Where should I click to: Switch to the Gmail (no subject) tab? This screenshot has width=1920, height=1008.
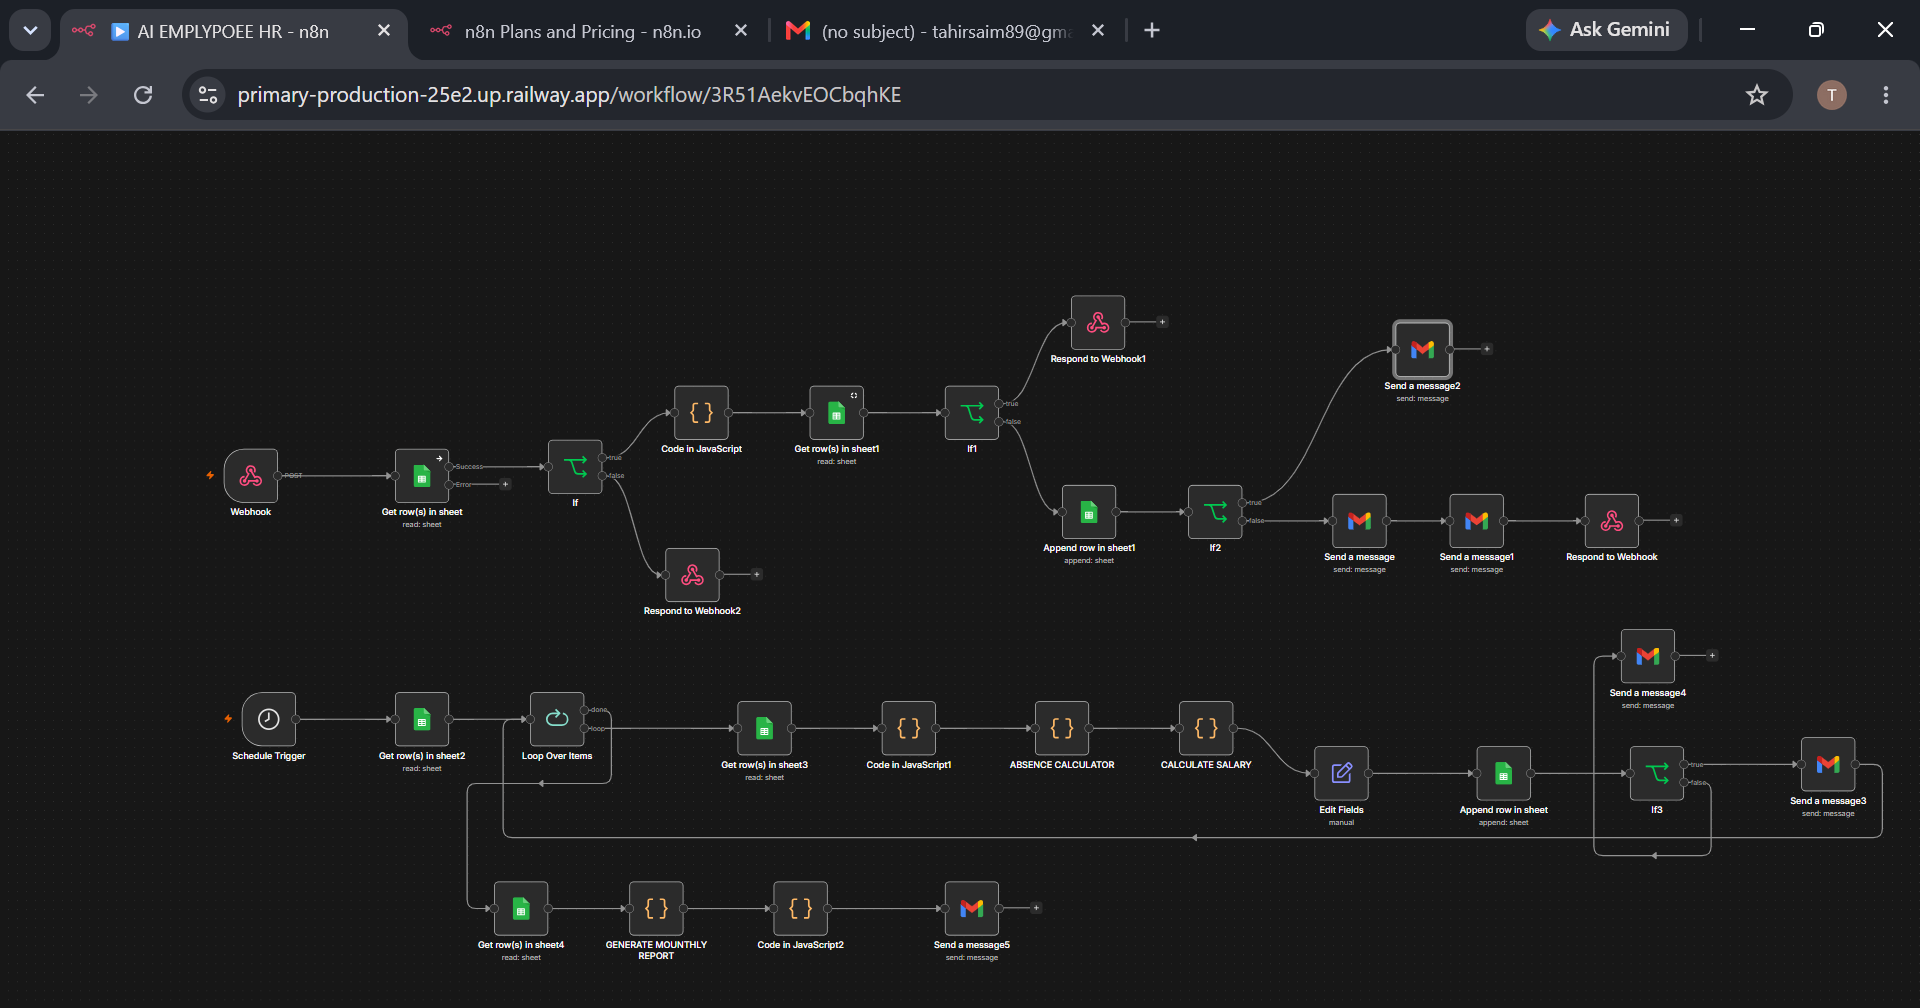(x=944, y=31)
